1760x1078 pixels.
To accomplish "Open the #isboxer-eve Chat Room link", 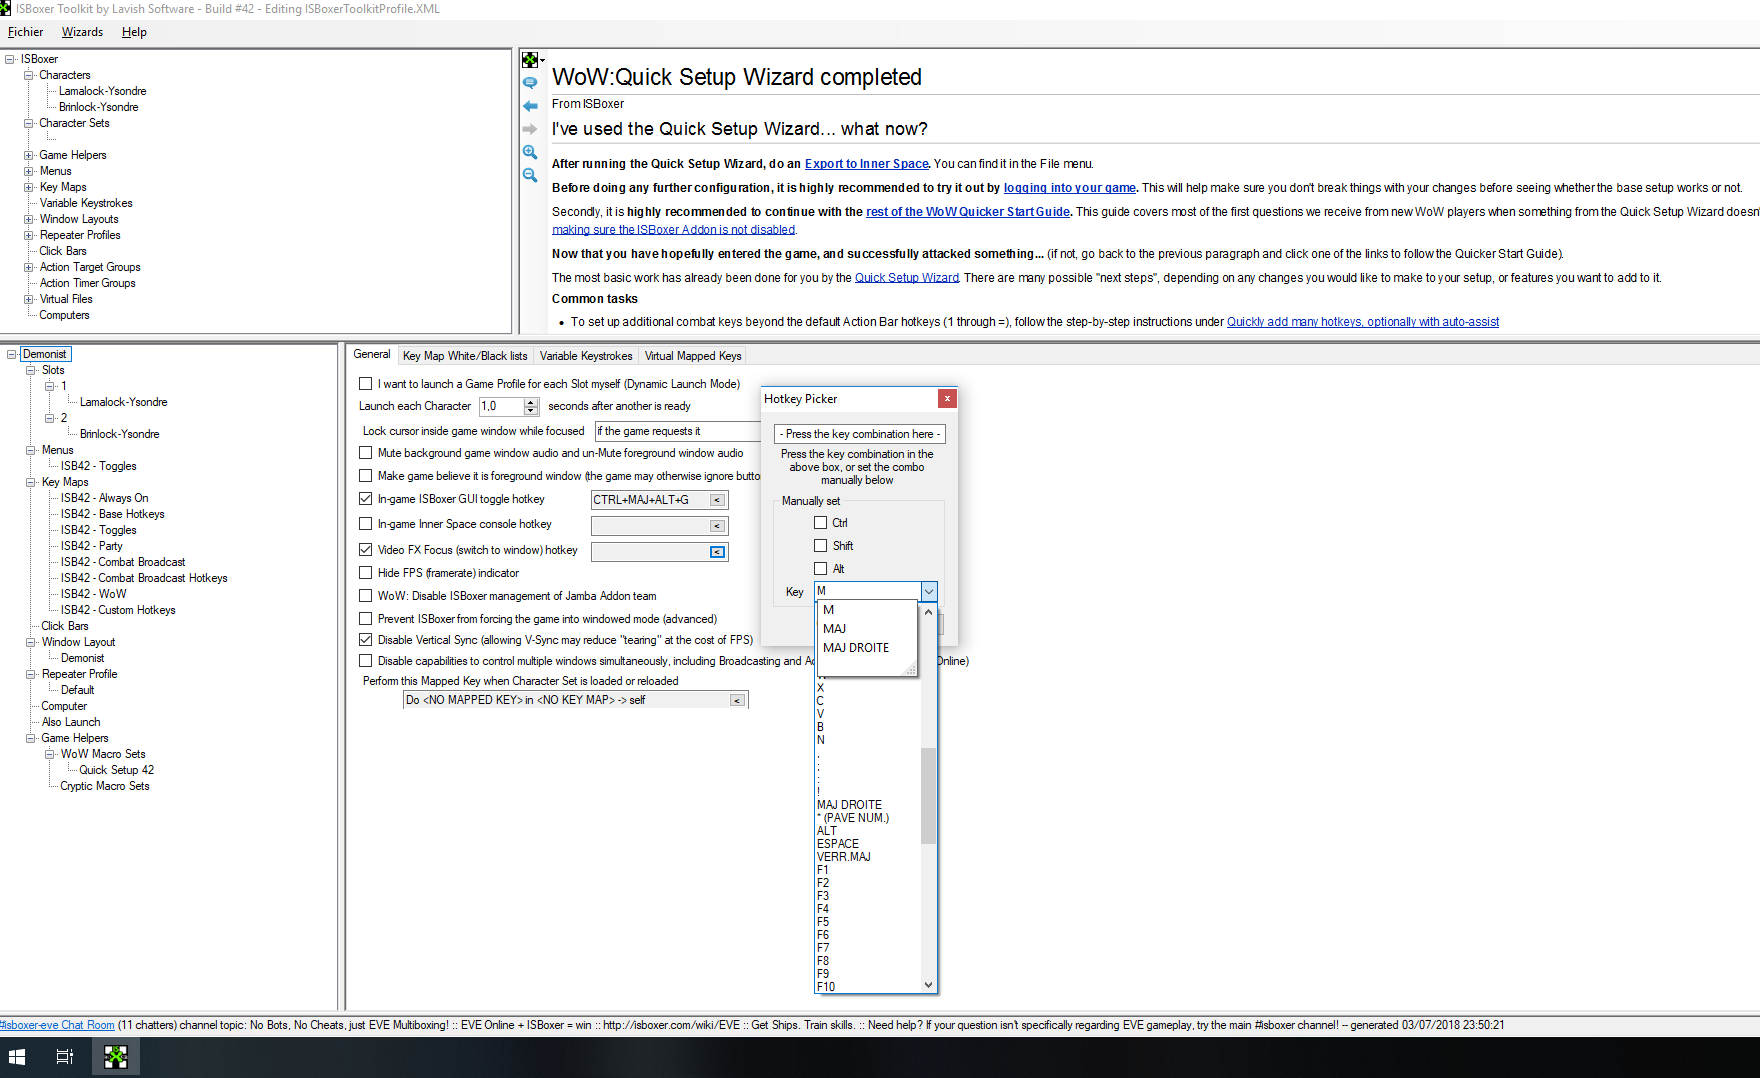I will [57, 1025].
